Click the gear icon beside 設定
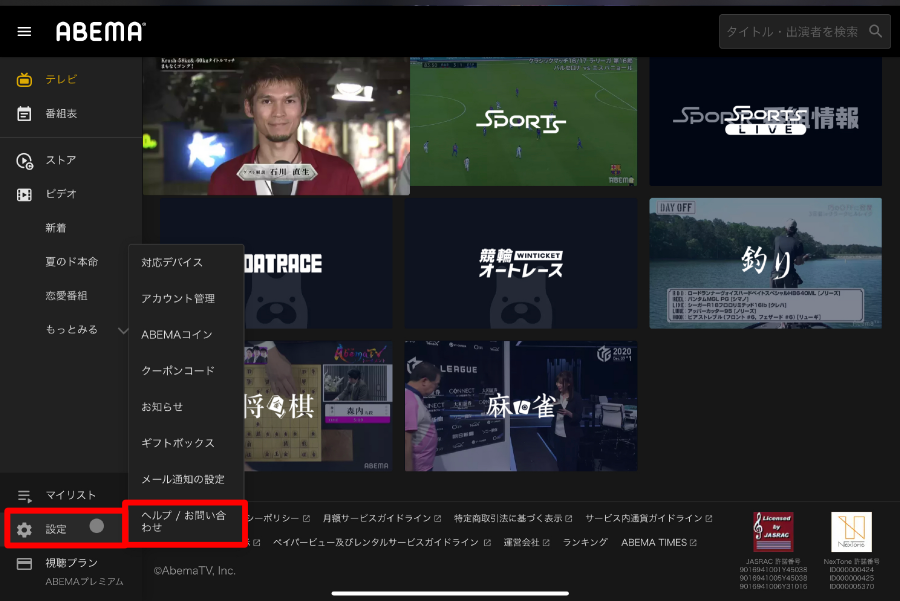Viewport: 900px width, 601px height. point(24,530)
